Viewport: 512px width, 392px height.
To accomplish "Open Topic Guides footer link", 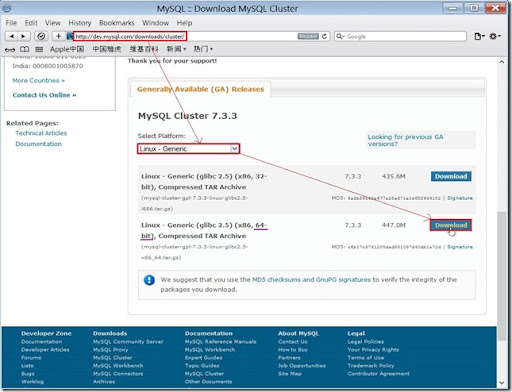I will pos(202,366).
